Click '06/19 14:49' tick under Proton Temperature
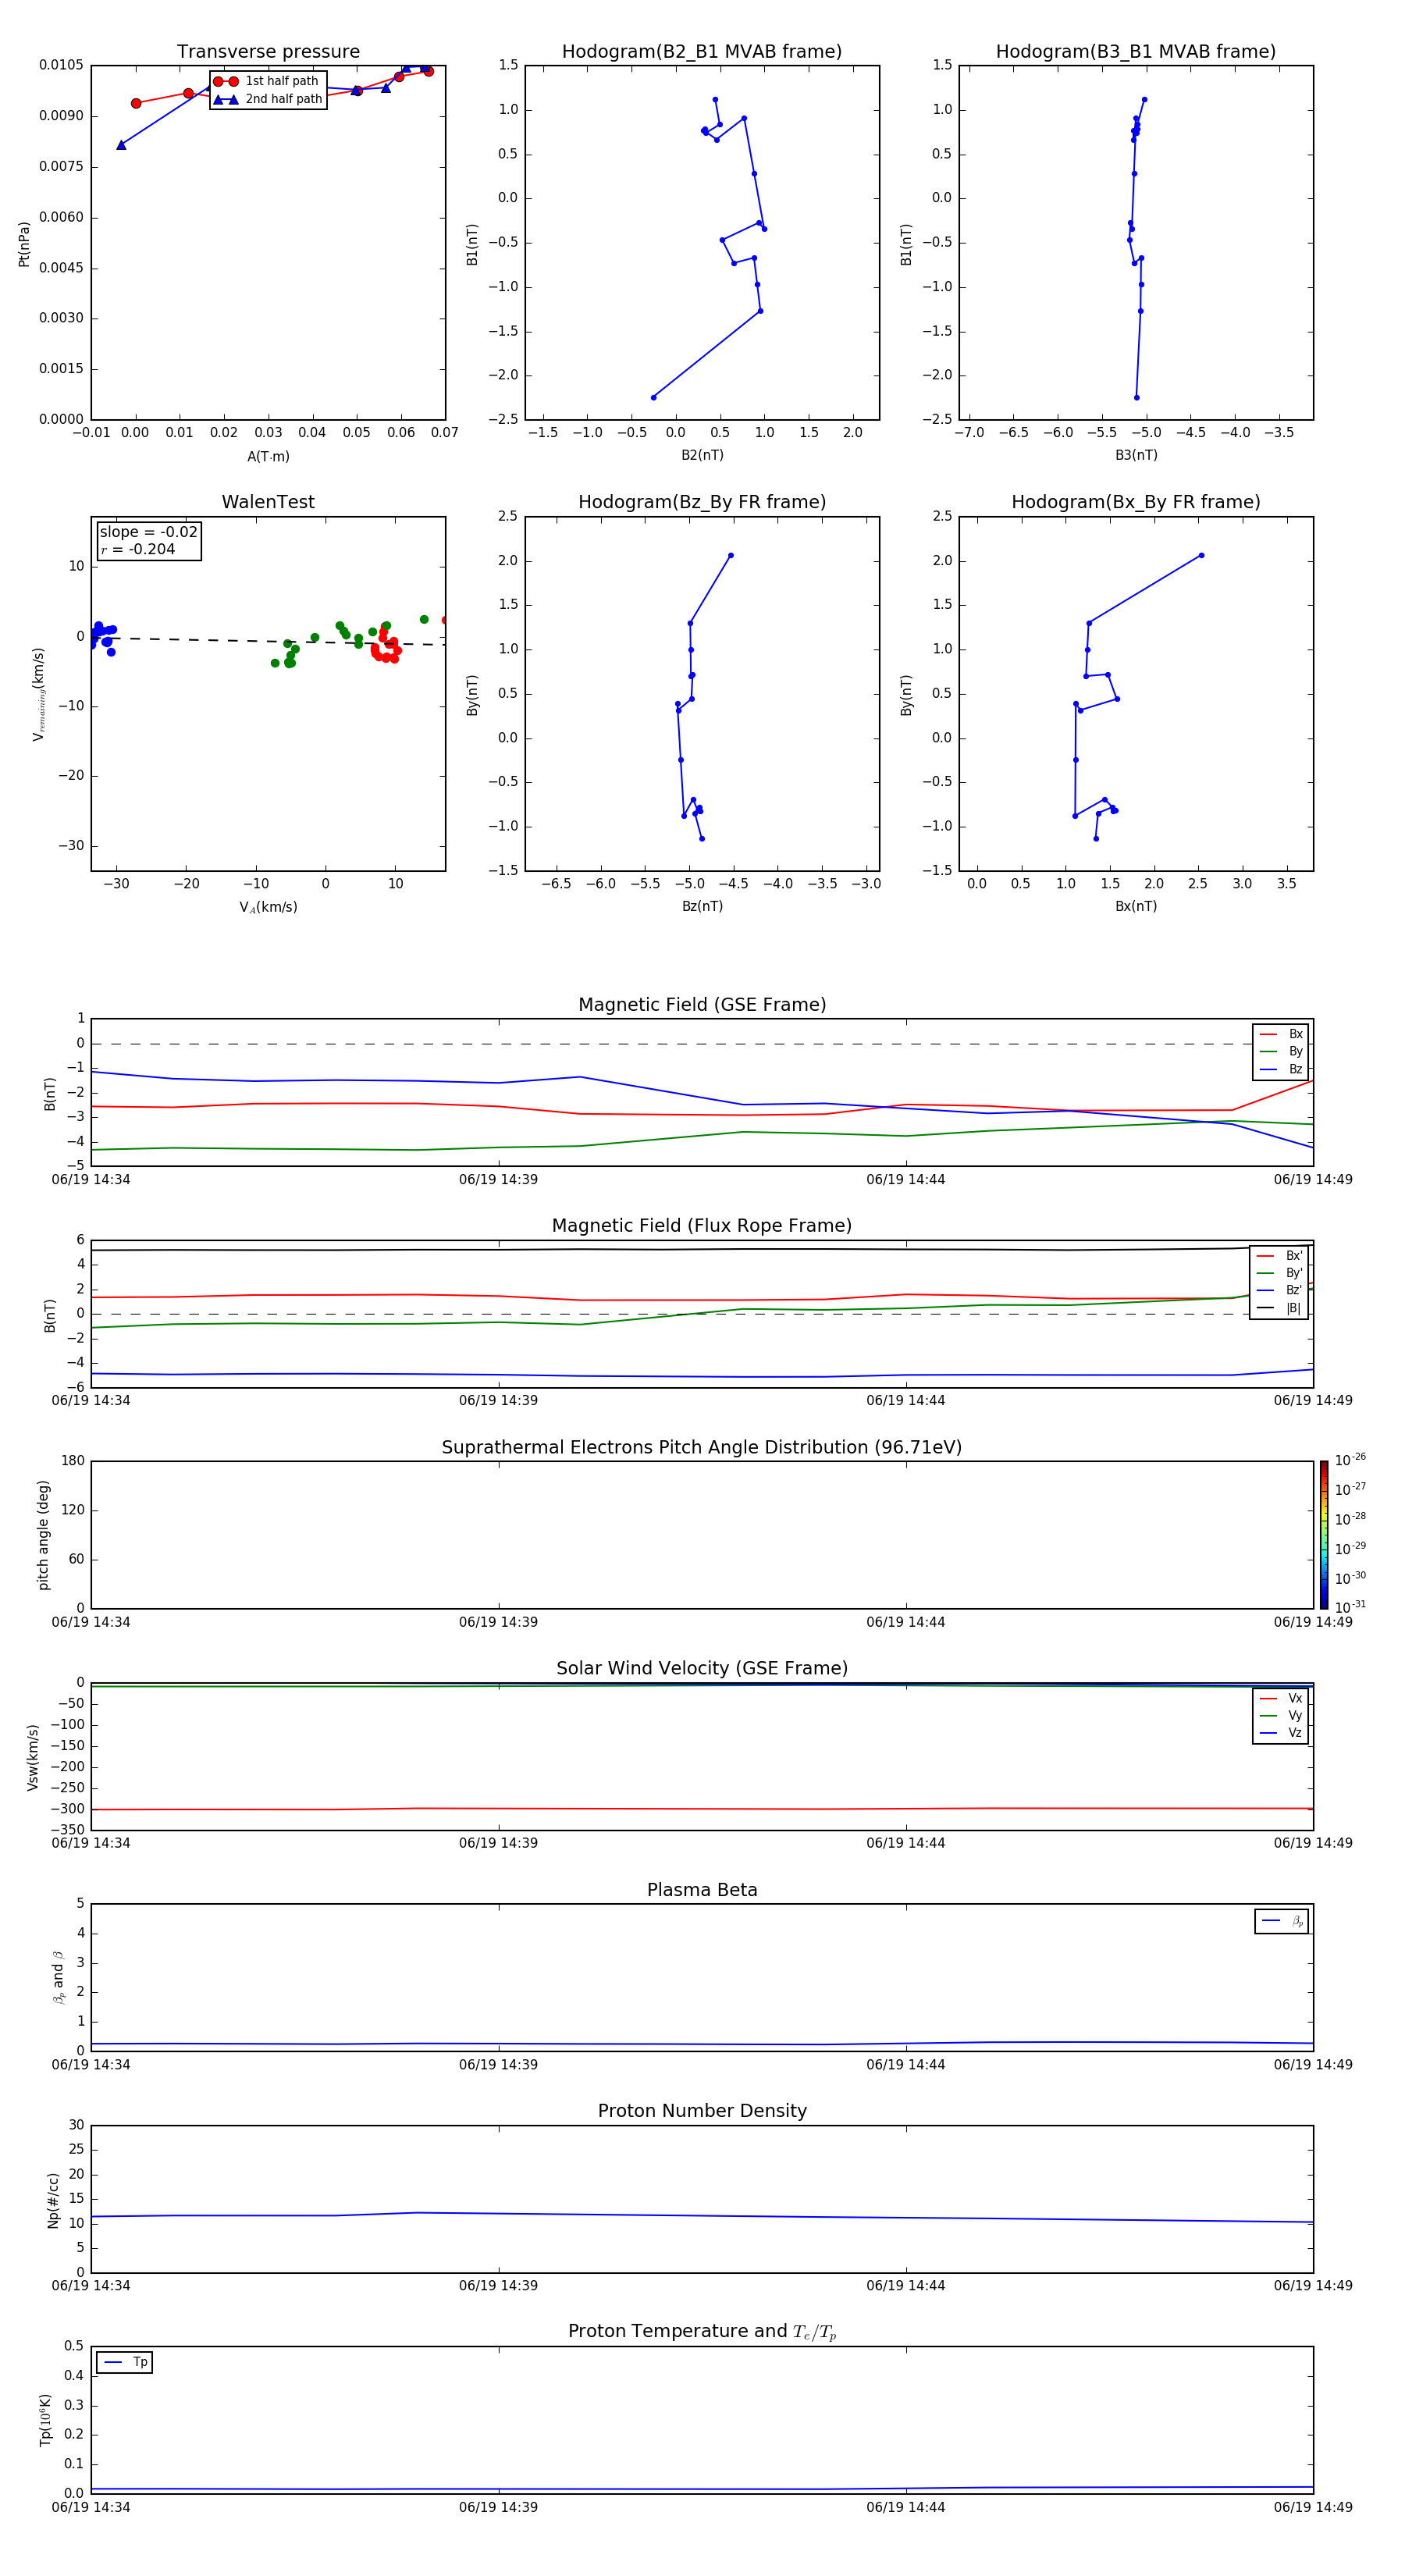 1313,2507
